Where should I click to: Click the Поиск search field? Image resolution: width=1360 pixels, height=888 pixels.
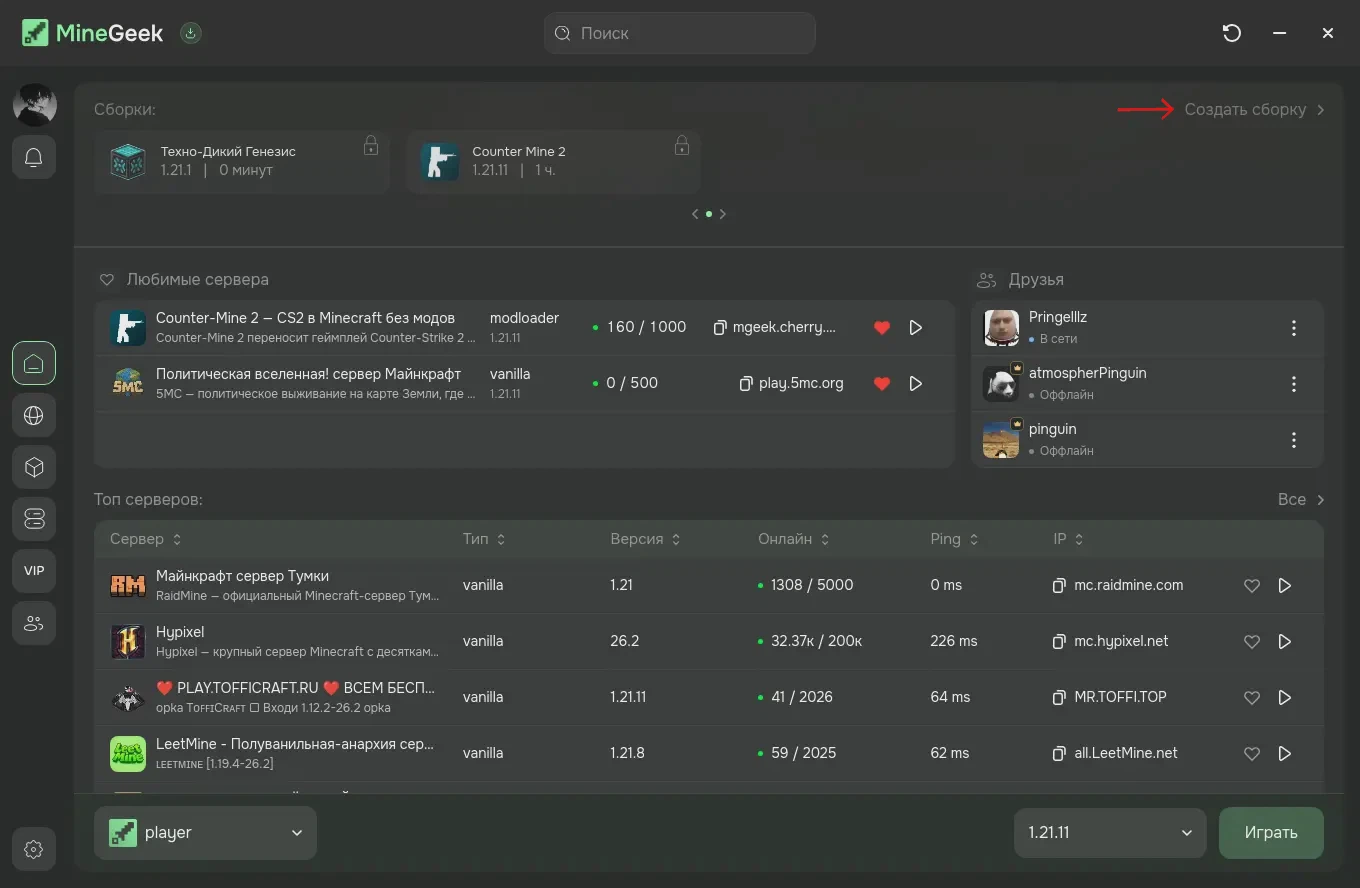[680, 33]
